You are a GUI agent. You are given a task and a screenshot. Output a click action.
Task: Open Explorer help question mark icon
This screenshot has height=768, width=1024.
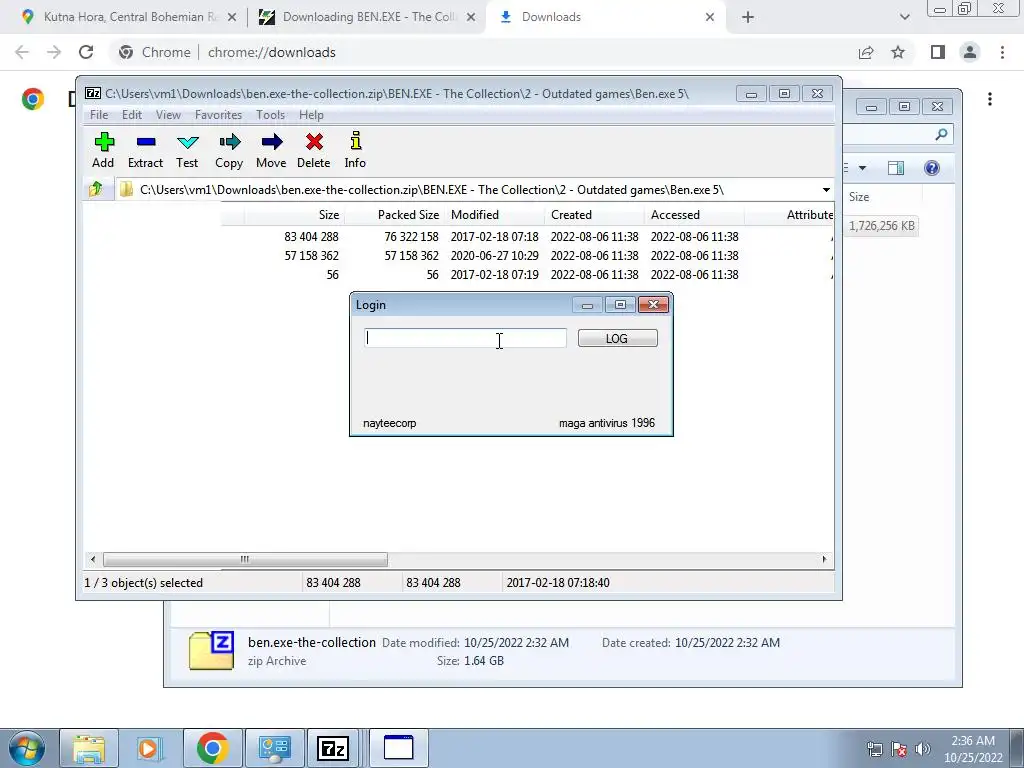932,168
